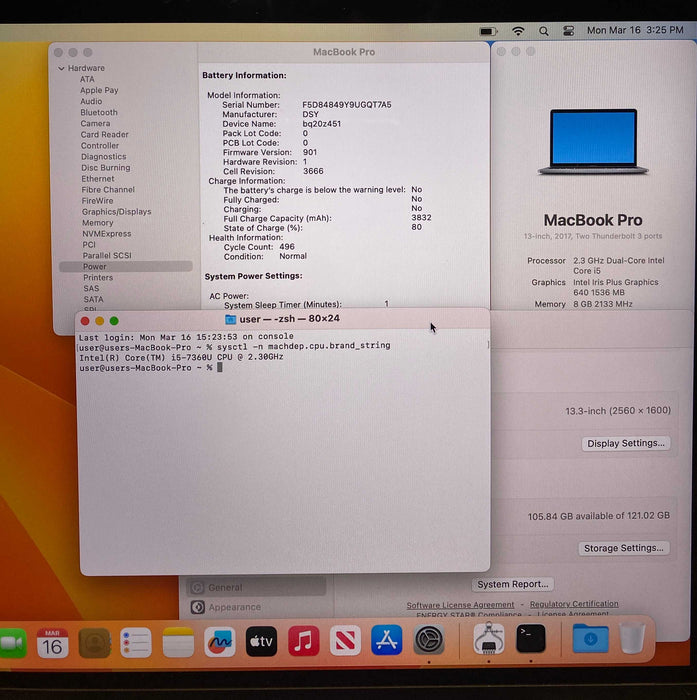Launch Contacts from the Dock

pyautogui.click(x=94, y=643)
